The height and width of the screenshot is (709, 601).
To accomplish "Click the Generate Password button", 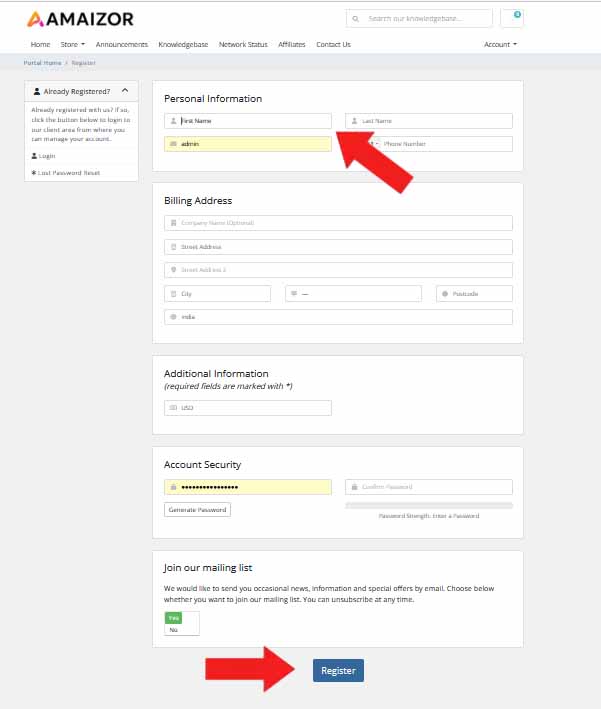I will 197,510.
